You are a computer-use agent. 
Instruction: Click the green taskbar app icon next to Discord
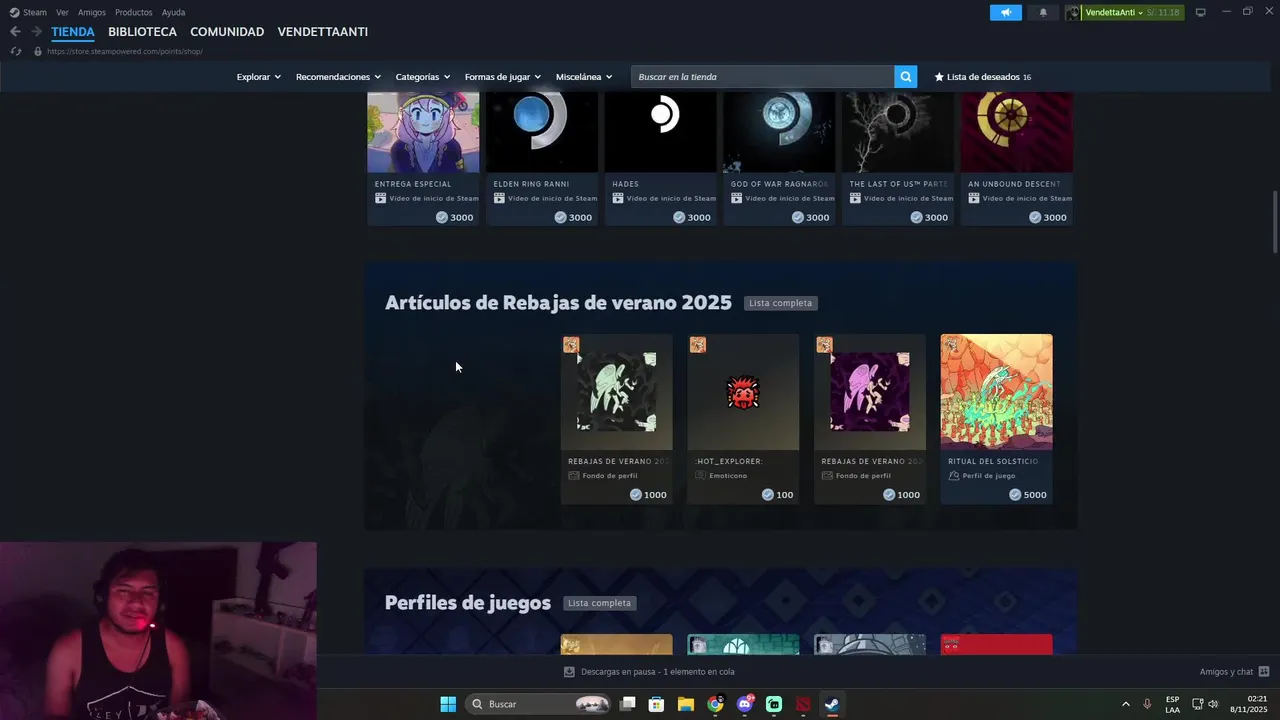[774, 704]
